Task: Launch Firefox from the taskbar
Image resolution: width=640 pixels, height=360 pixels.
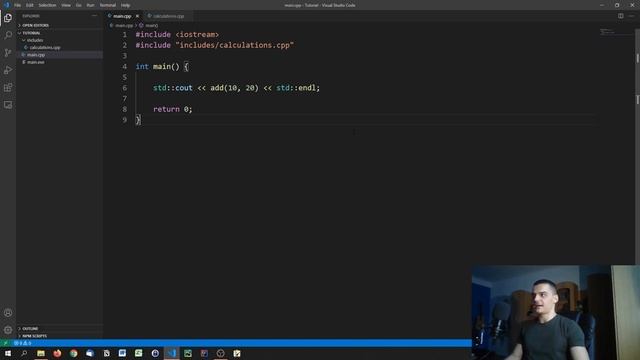Action: point(57,353)
